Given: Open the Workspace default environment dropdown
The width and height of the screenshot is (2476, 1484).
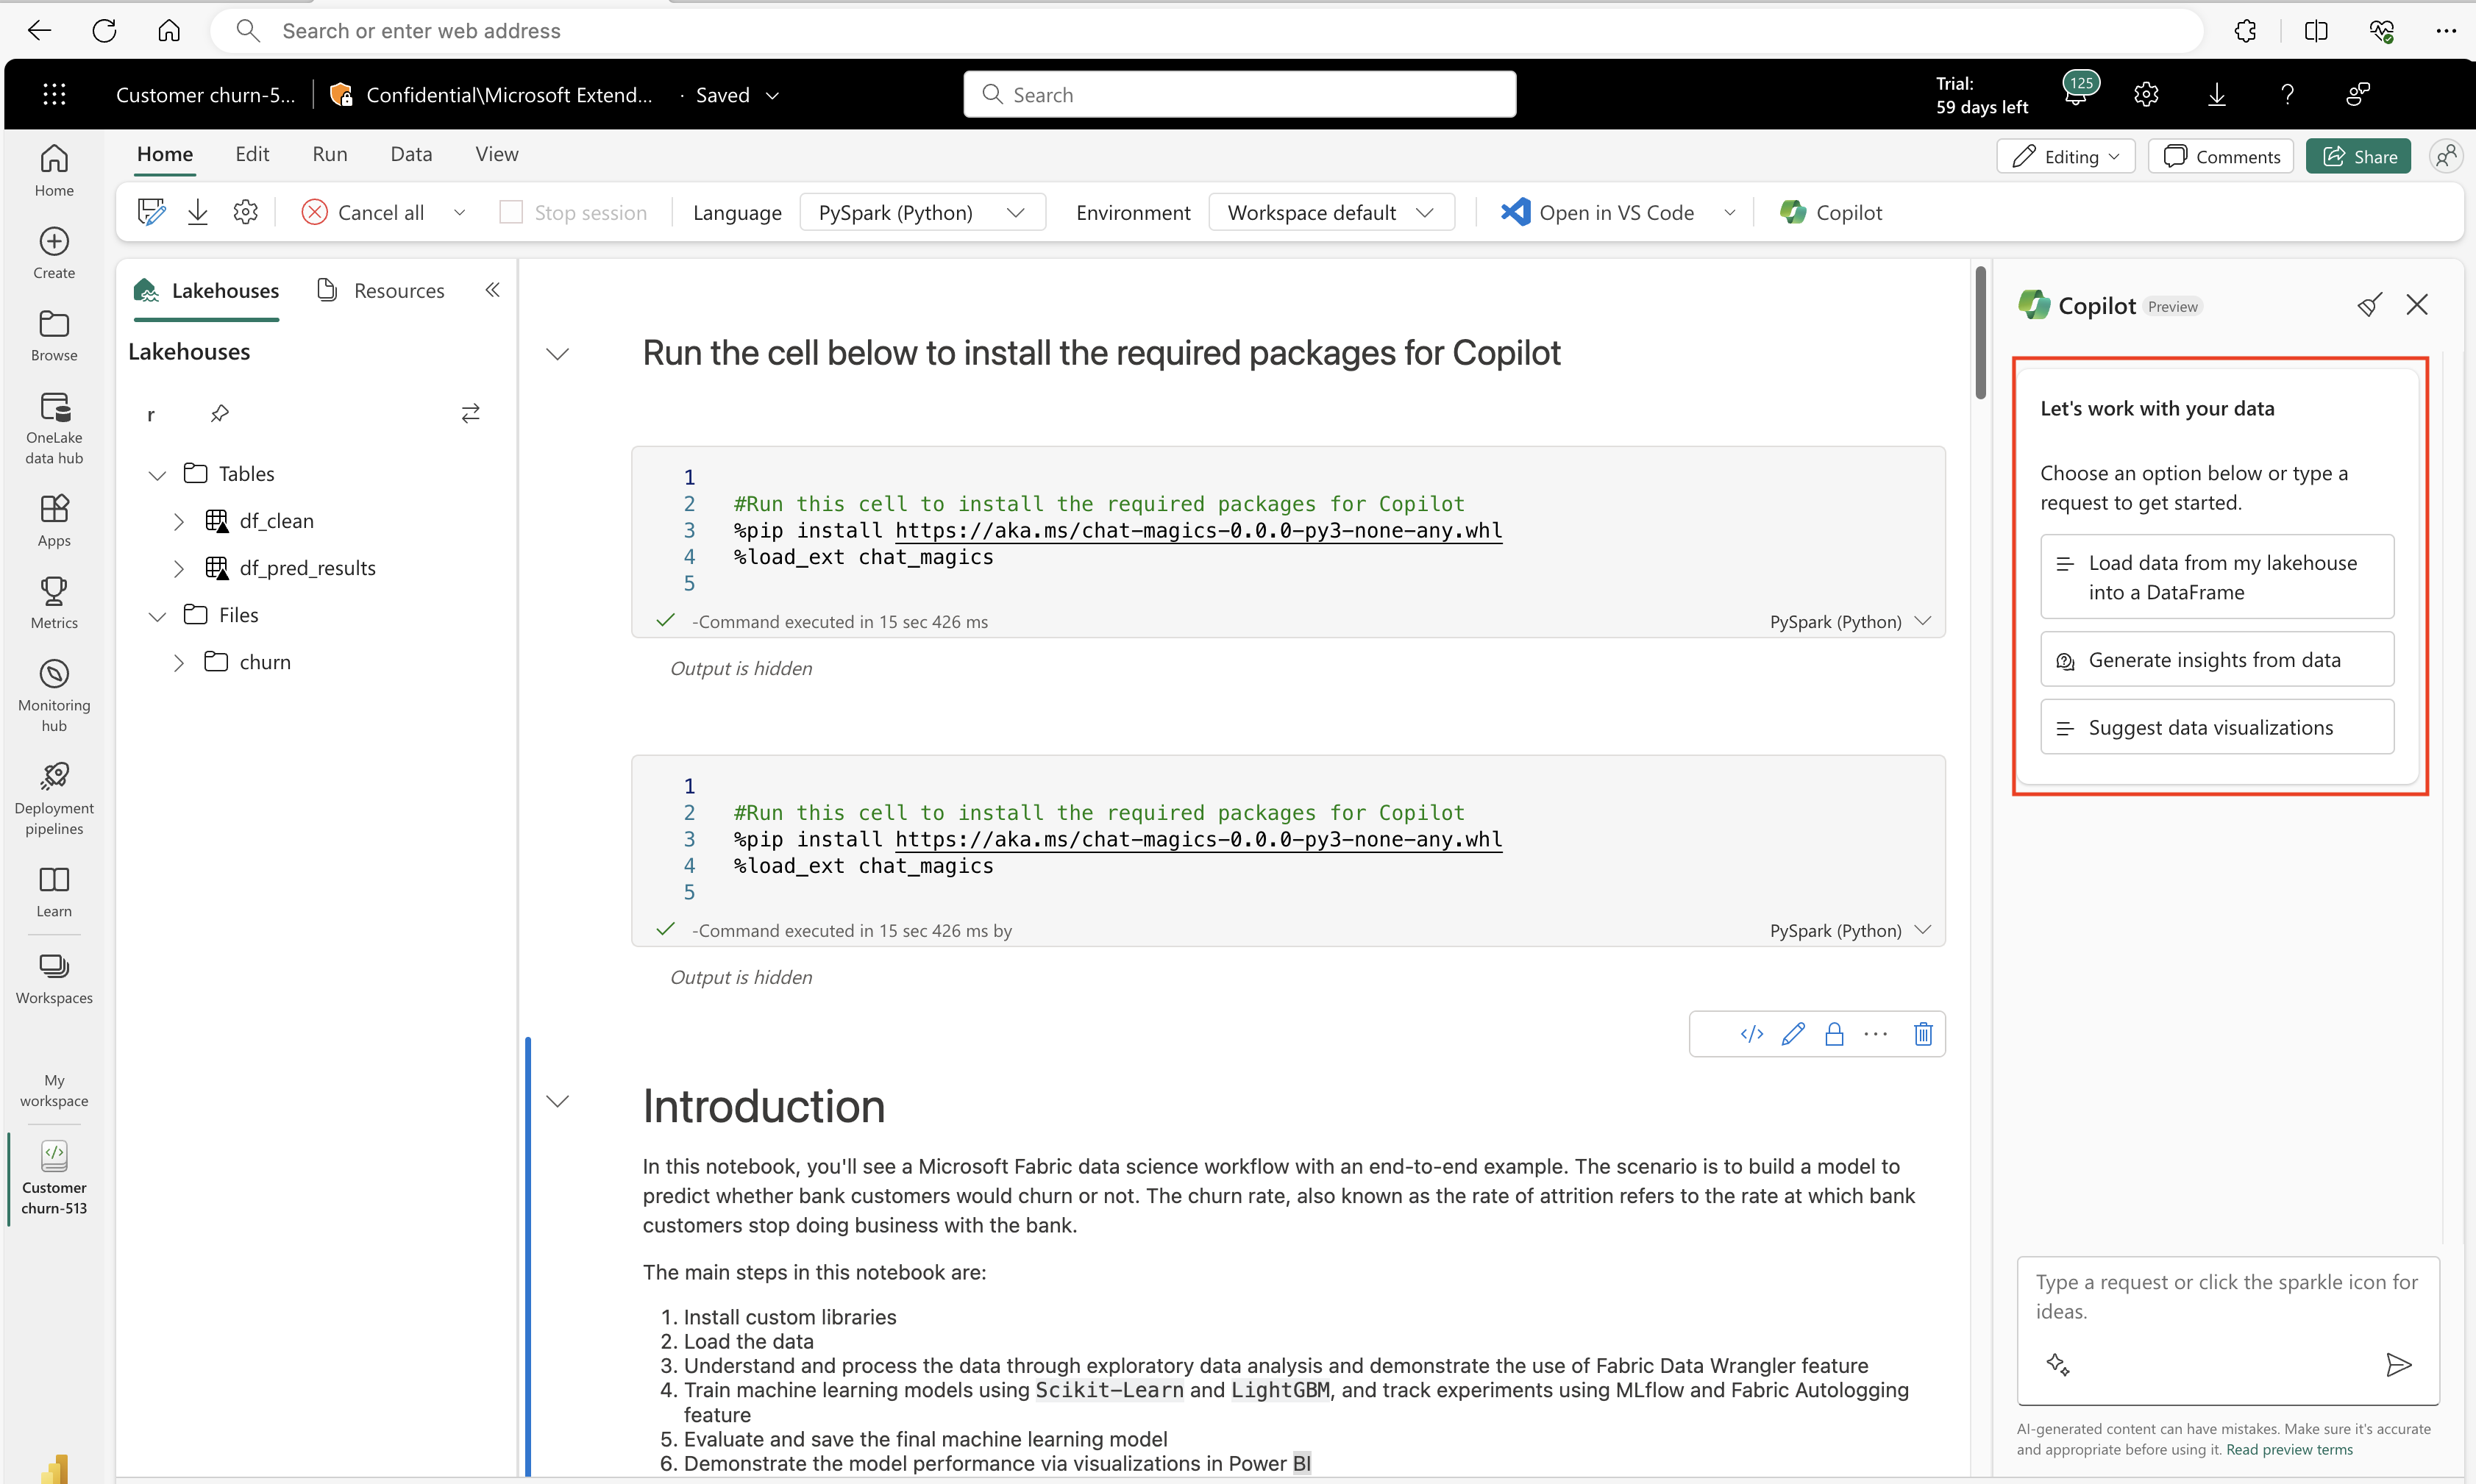Looking at the screenshot, I should 1331,212.
